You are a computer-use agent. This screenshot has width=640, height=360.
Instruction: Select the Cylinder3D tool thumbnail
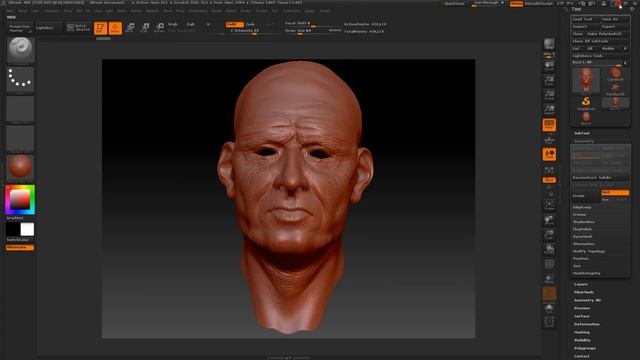[615, 74]
